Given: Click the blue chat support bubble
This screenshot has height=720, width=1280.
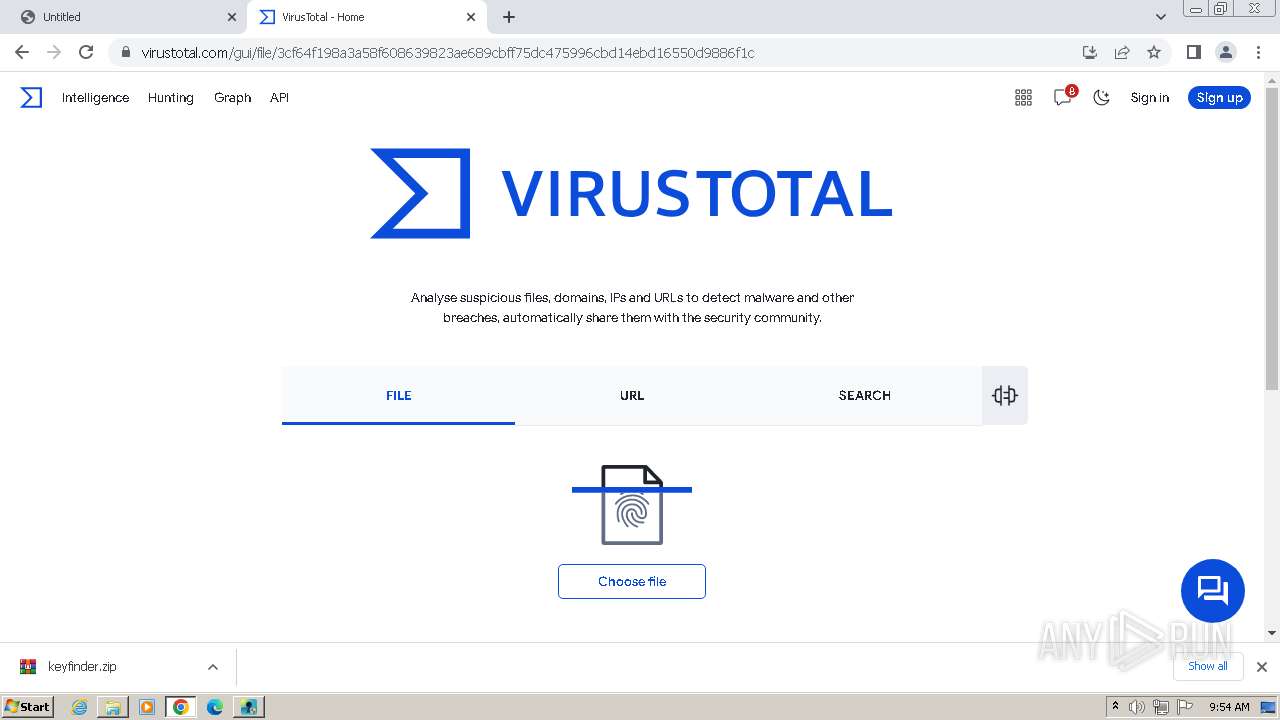Looking at the screenshot, I should [1212, 590].
